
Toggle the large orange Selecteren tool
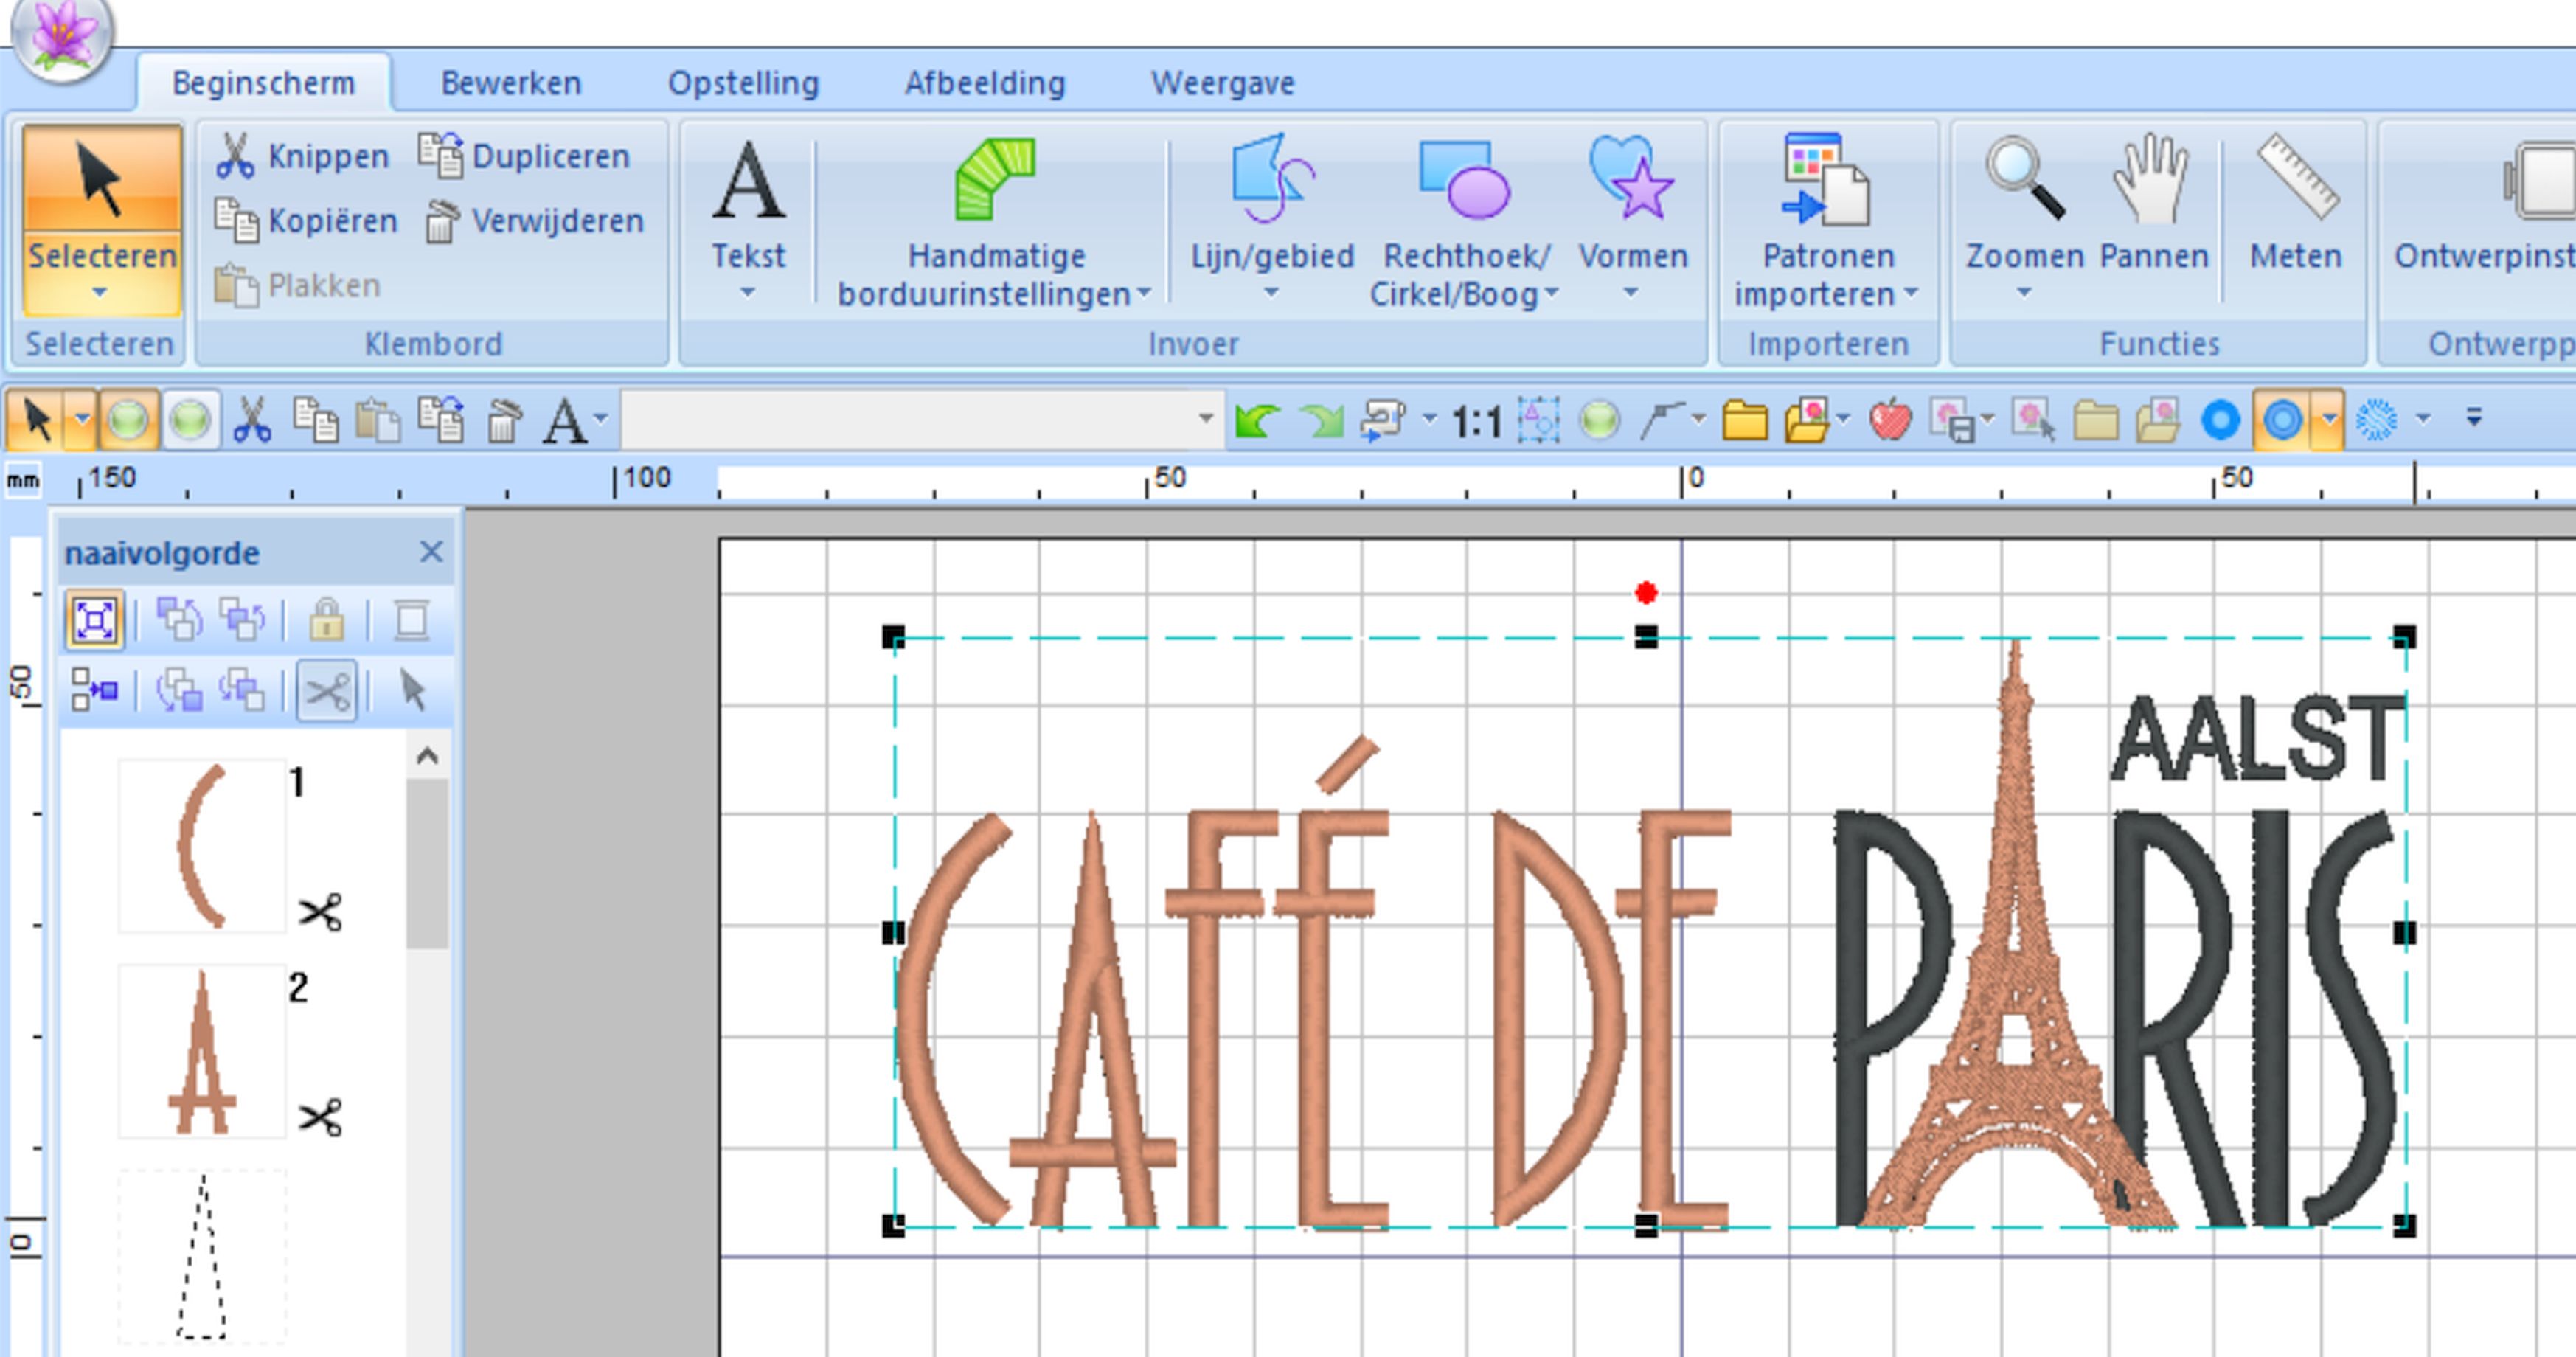tap(102, 220)
